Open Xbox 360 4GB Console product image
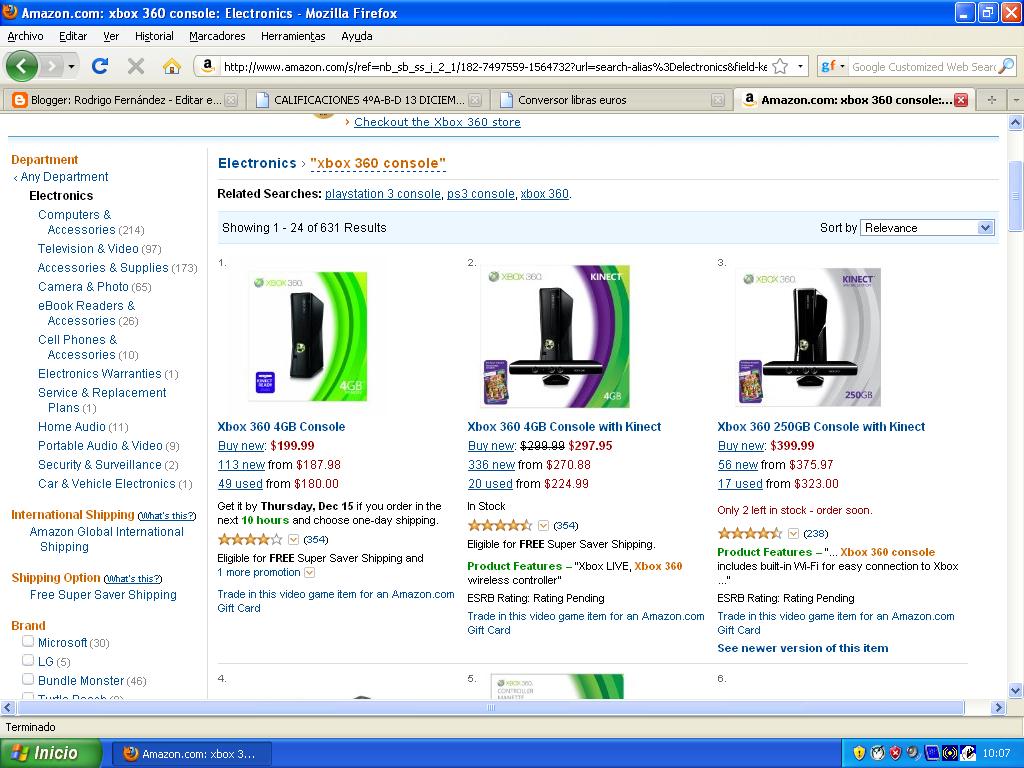The width and height of the screenshot is (1024, 768). (308, 336)
